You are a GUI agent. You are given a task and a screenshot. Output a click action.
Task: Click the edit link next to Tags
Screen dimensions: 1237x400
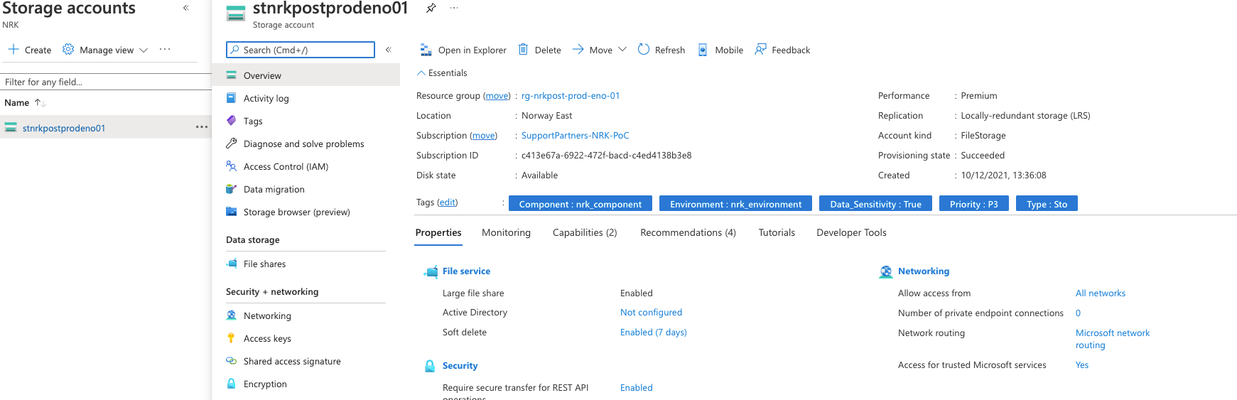447,202
